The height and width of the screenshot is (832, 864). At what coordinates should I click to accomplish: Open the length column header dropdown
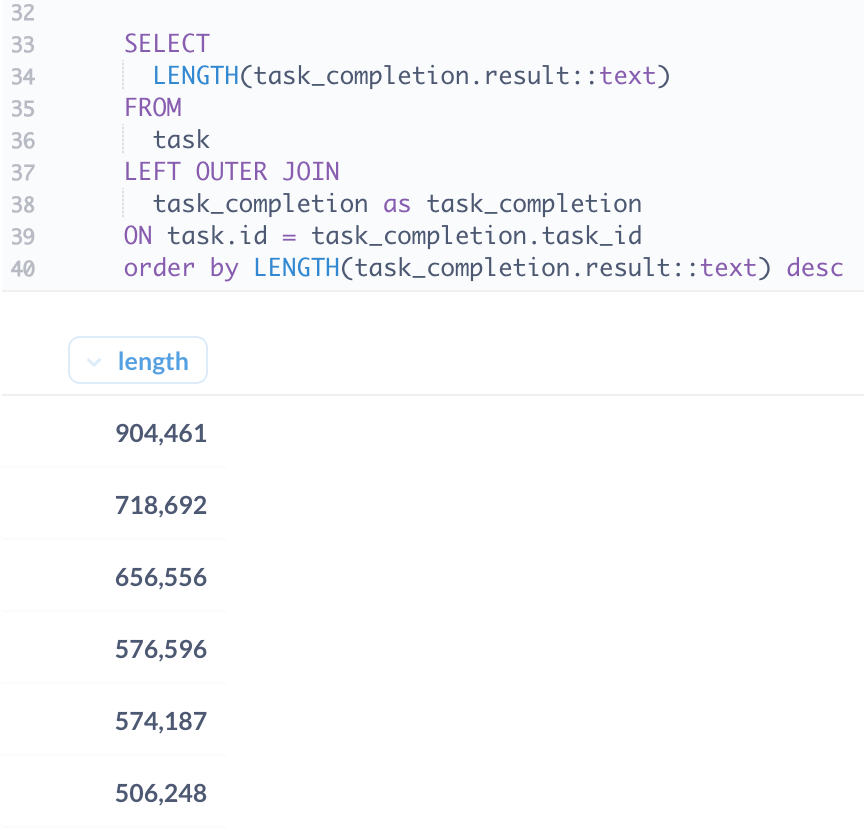(138, 360)
